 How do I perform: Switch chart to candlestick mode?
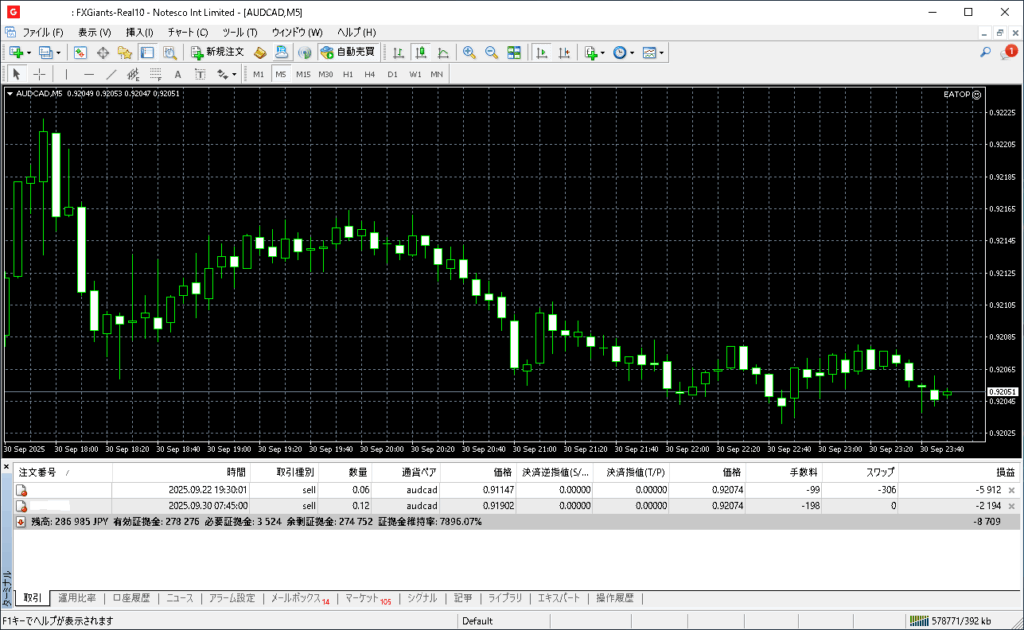pyautogui.click(x=421, y=52)
